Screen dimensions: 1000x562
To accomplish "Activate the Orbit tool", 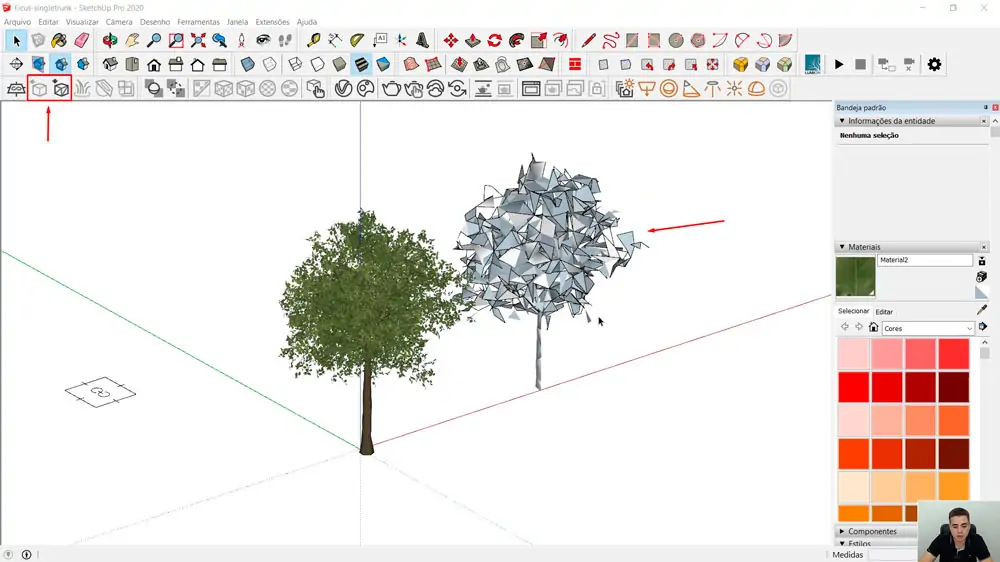I will (110, 40).
